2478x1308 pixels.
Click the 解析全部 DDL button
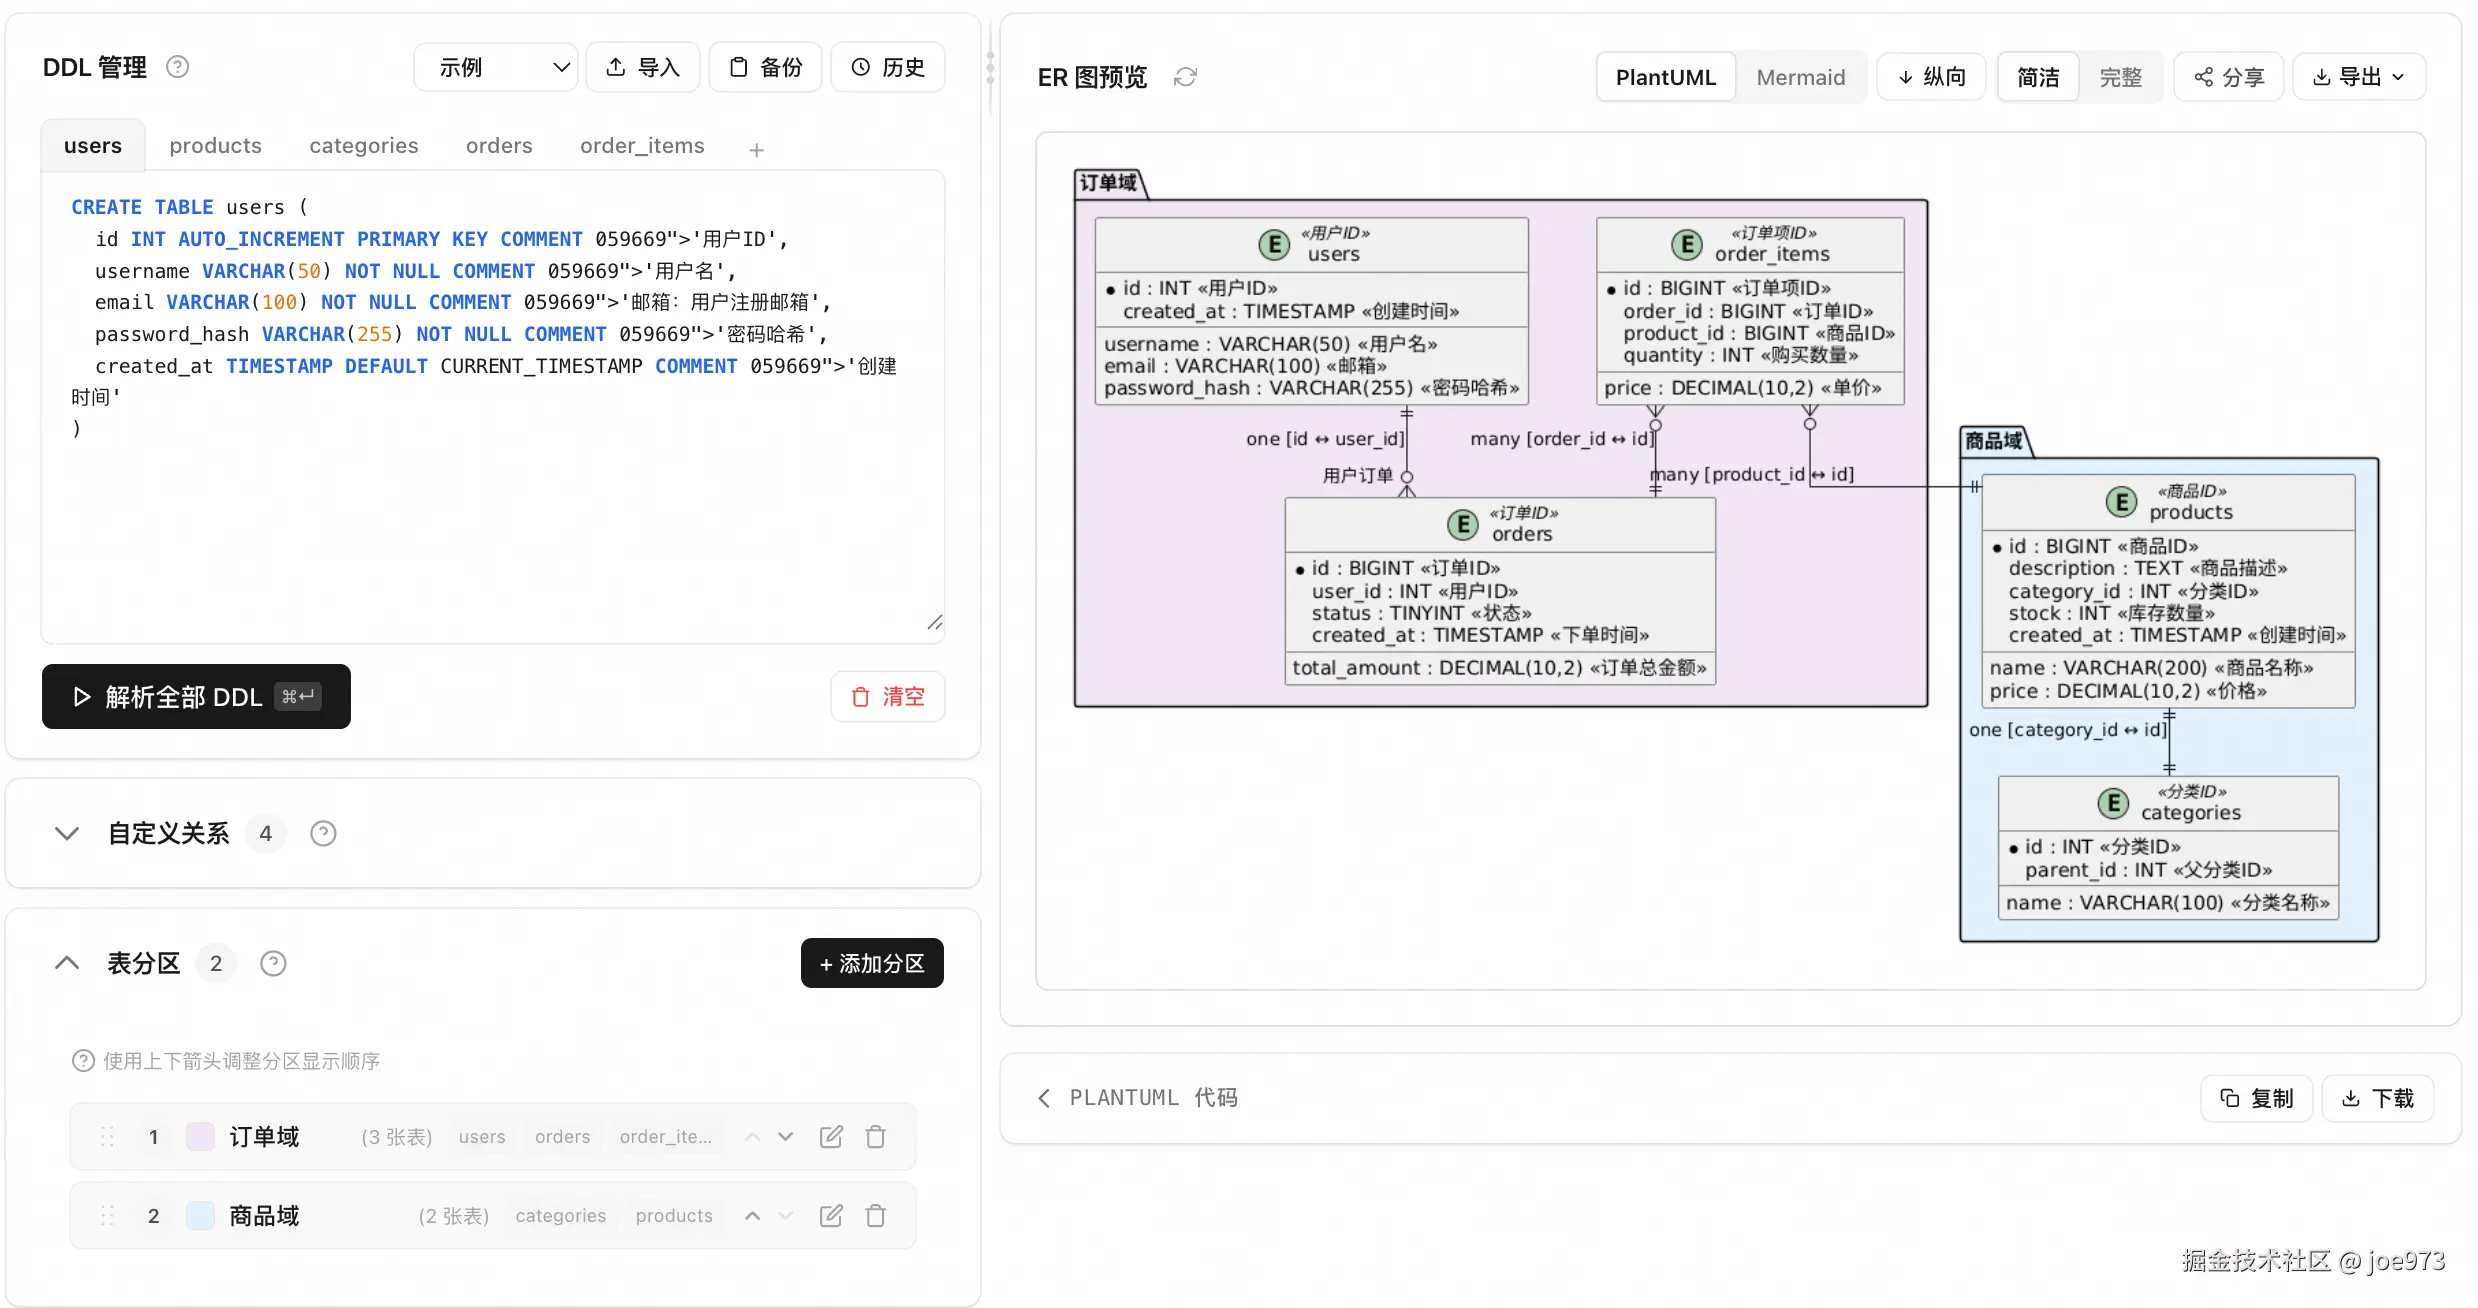pos(196,697)
